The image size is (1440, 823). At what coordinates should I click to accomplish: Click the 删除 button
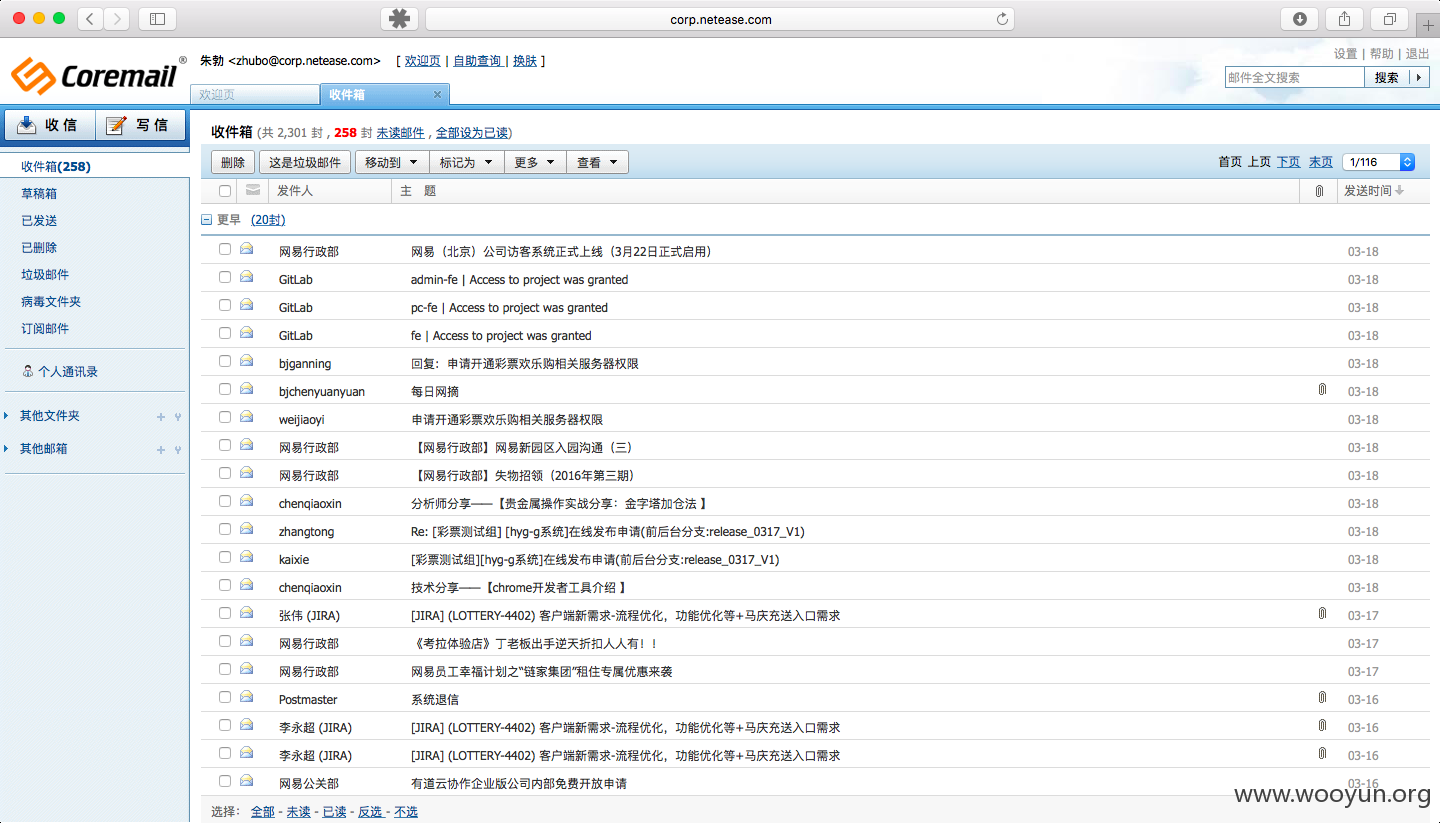click(x=233, y=162)
